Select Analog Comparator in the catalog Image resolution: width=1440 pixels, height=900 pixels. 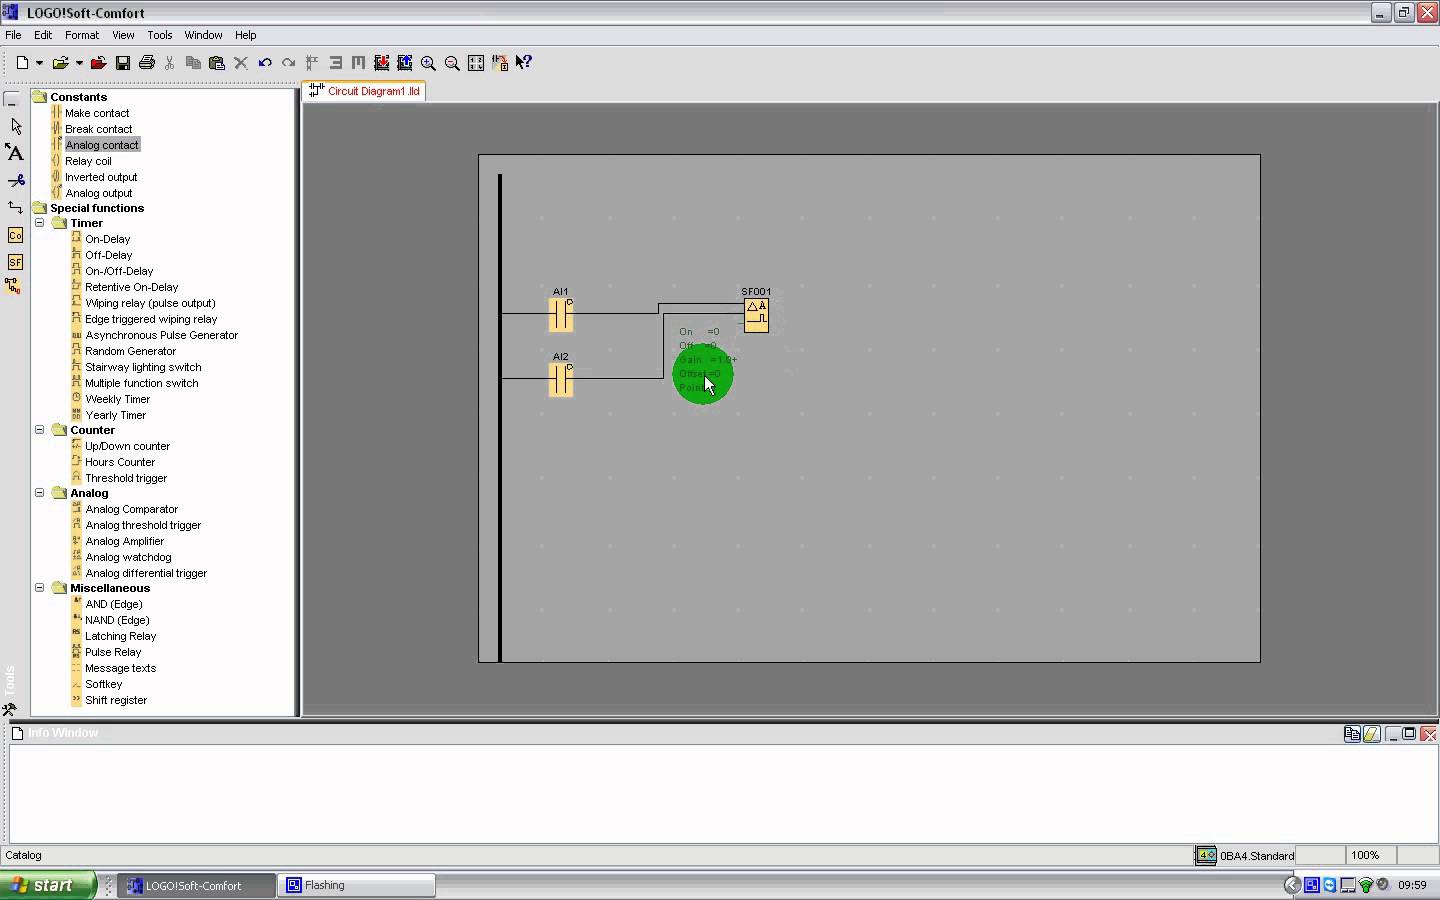131,509
